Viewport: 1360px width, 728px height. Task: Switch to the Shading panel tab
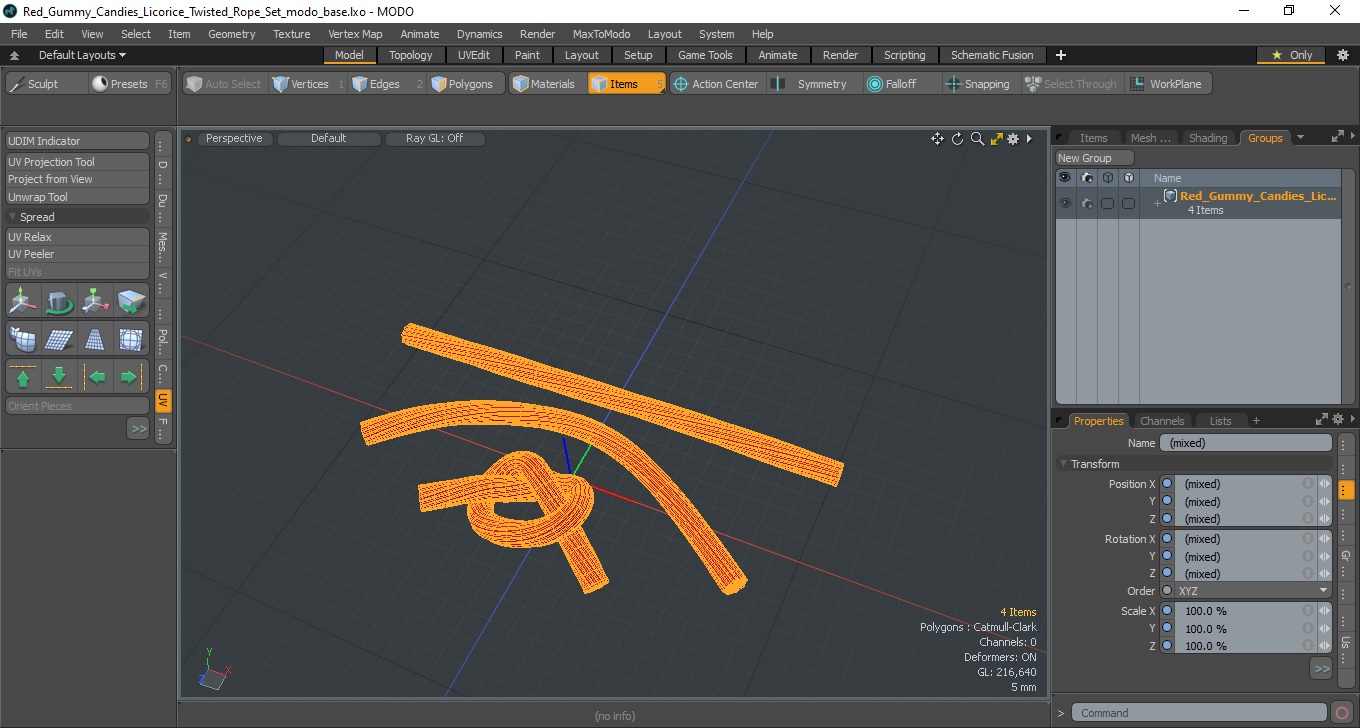click(x=1208, y=138)
